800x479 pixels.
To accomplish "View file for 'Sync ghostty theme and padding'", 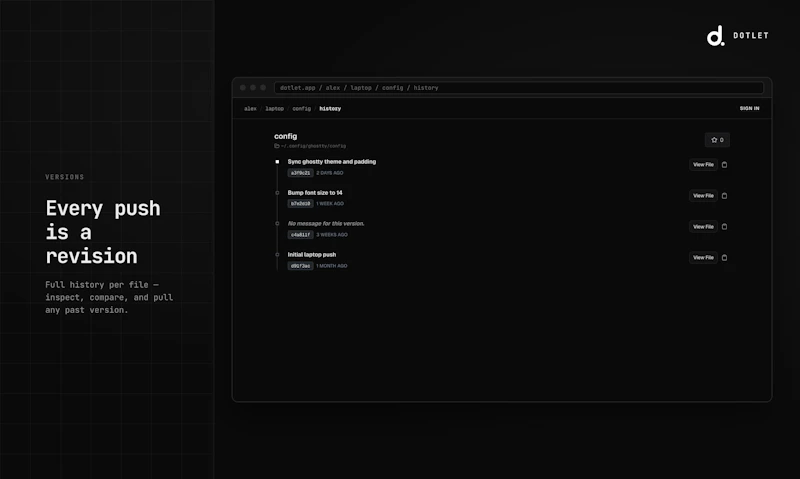I will (703, 165).
